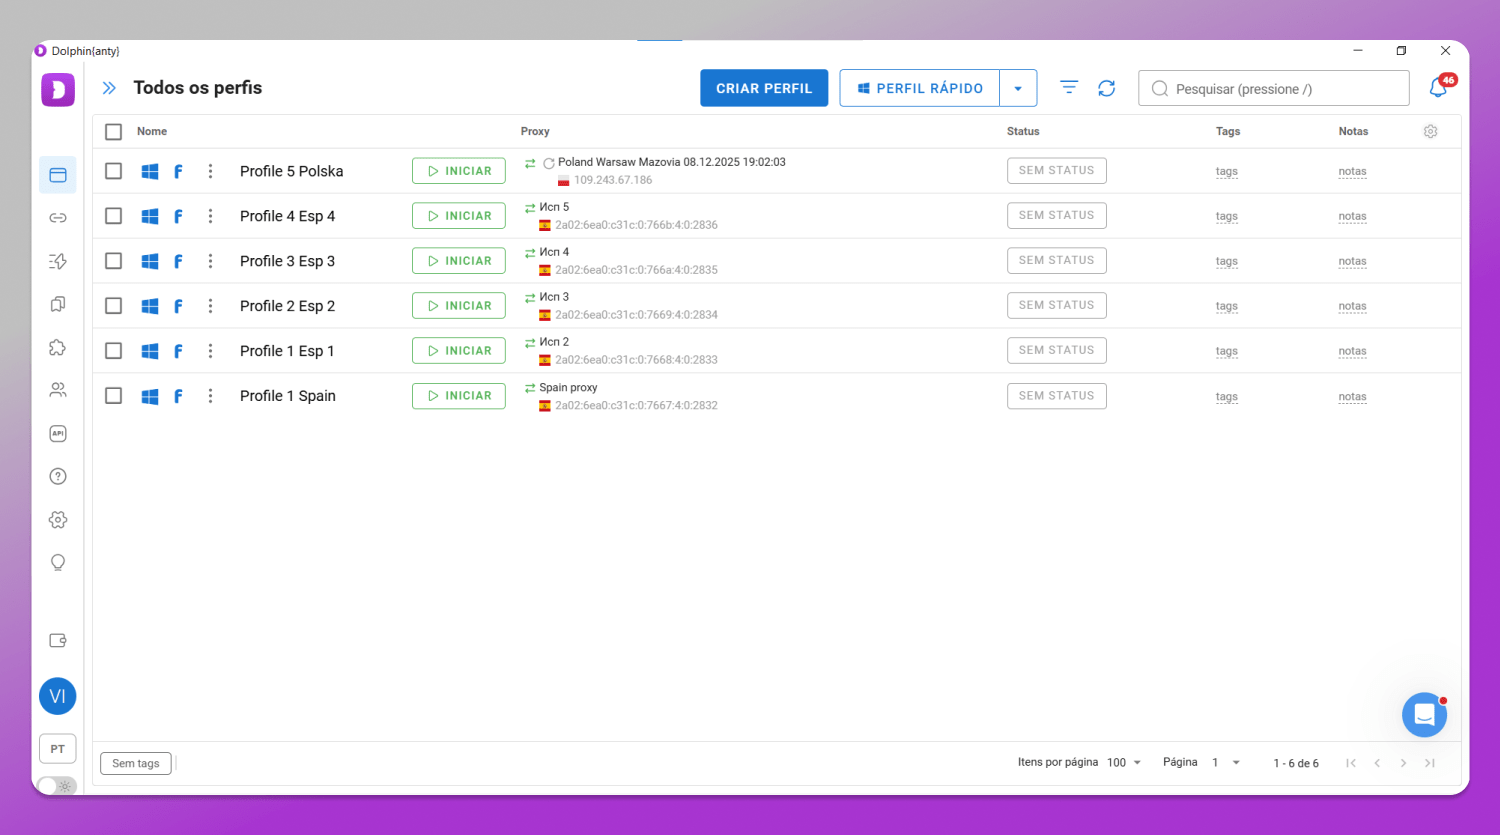Click the Tags column header

(x=1228, y=131)
